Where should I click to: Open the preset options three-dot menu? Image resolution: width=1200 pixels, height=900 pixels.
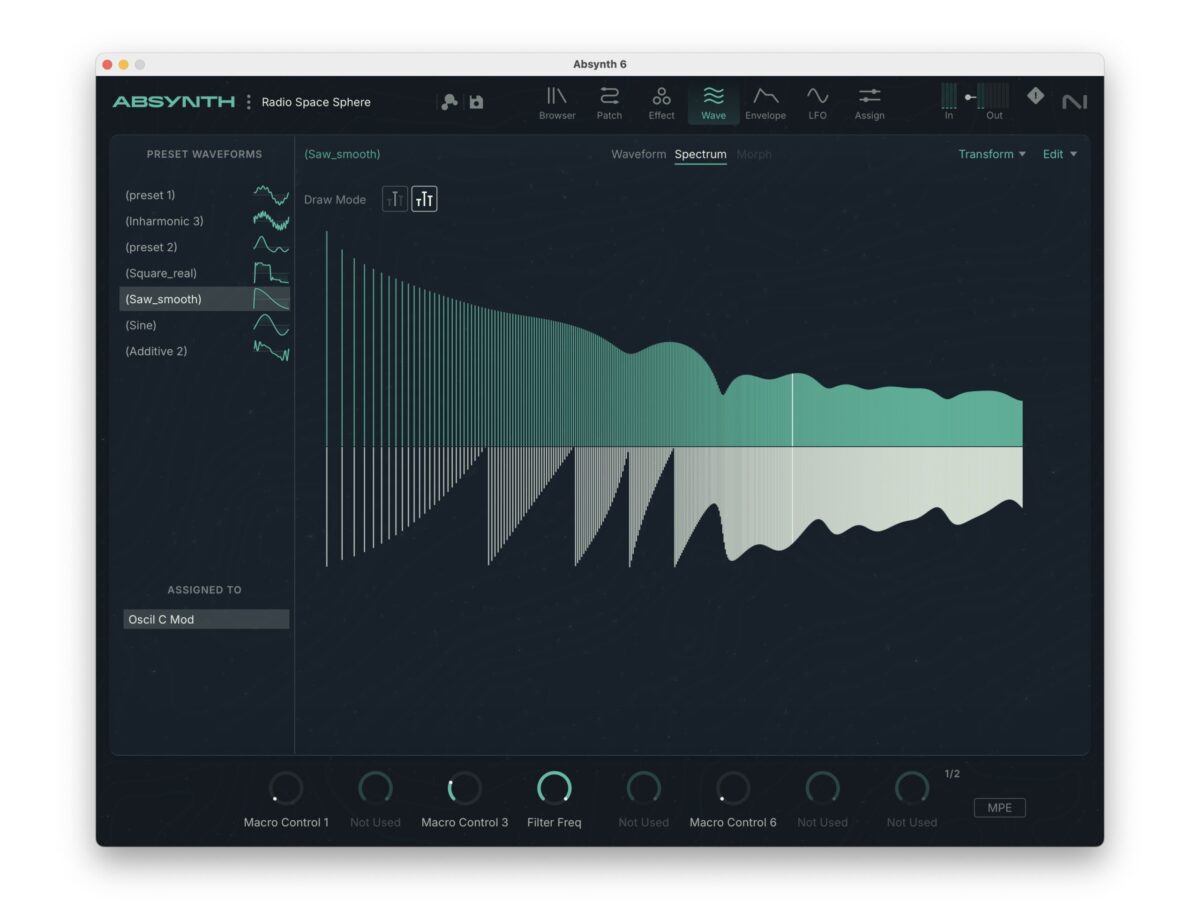pyautogui.click(x=249, y=102)
